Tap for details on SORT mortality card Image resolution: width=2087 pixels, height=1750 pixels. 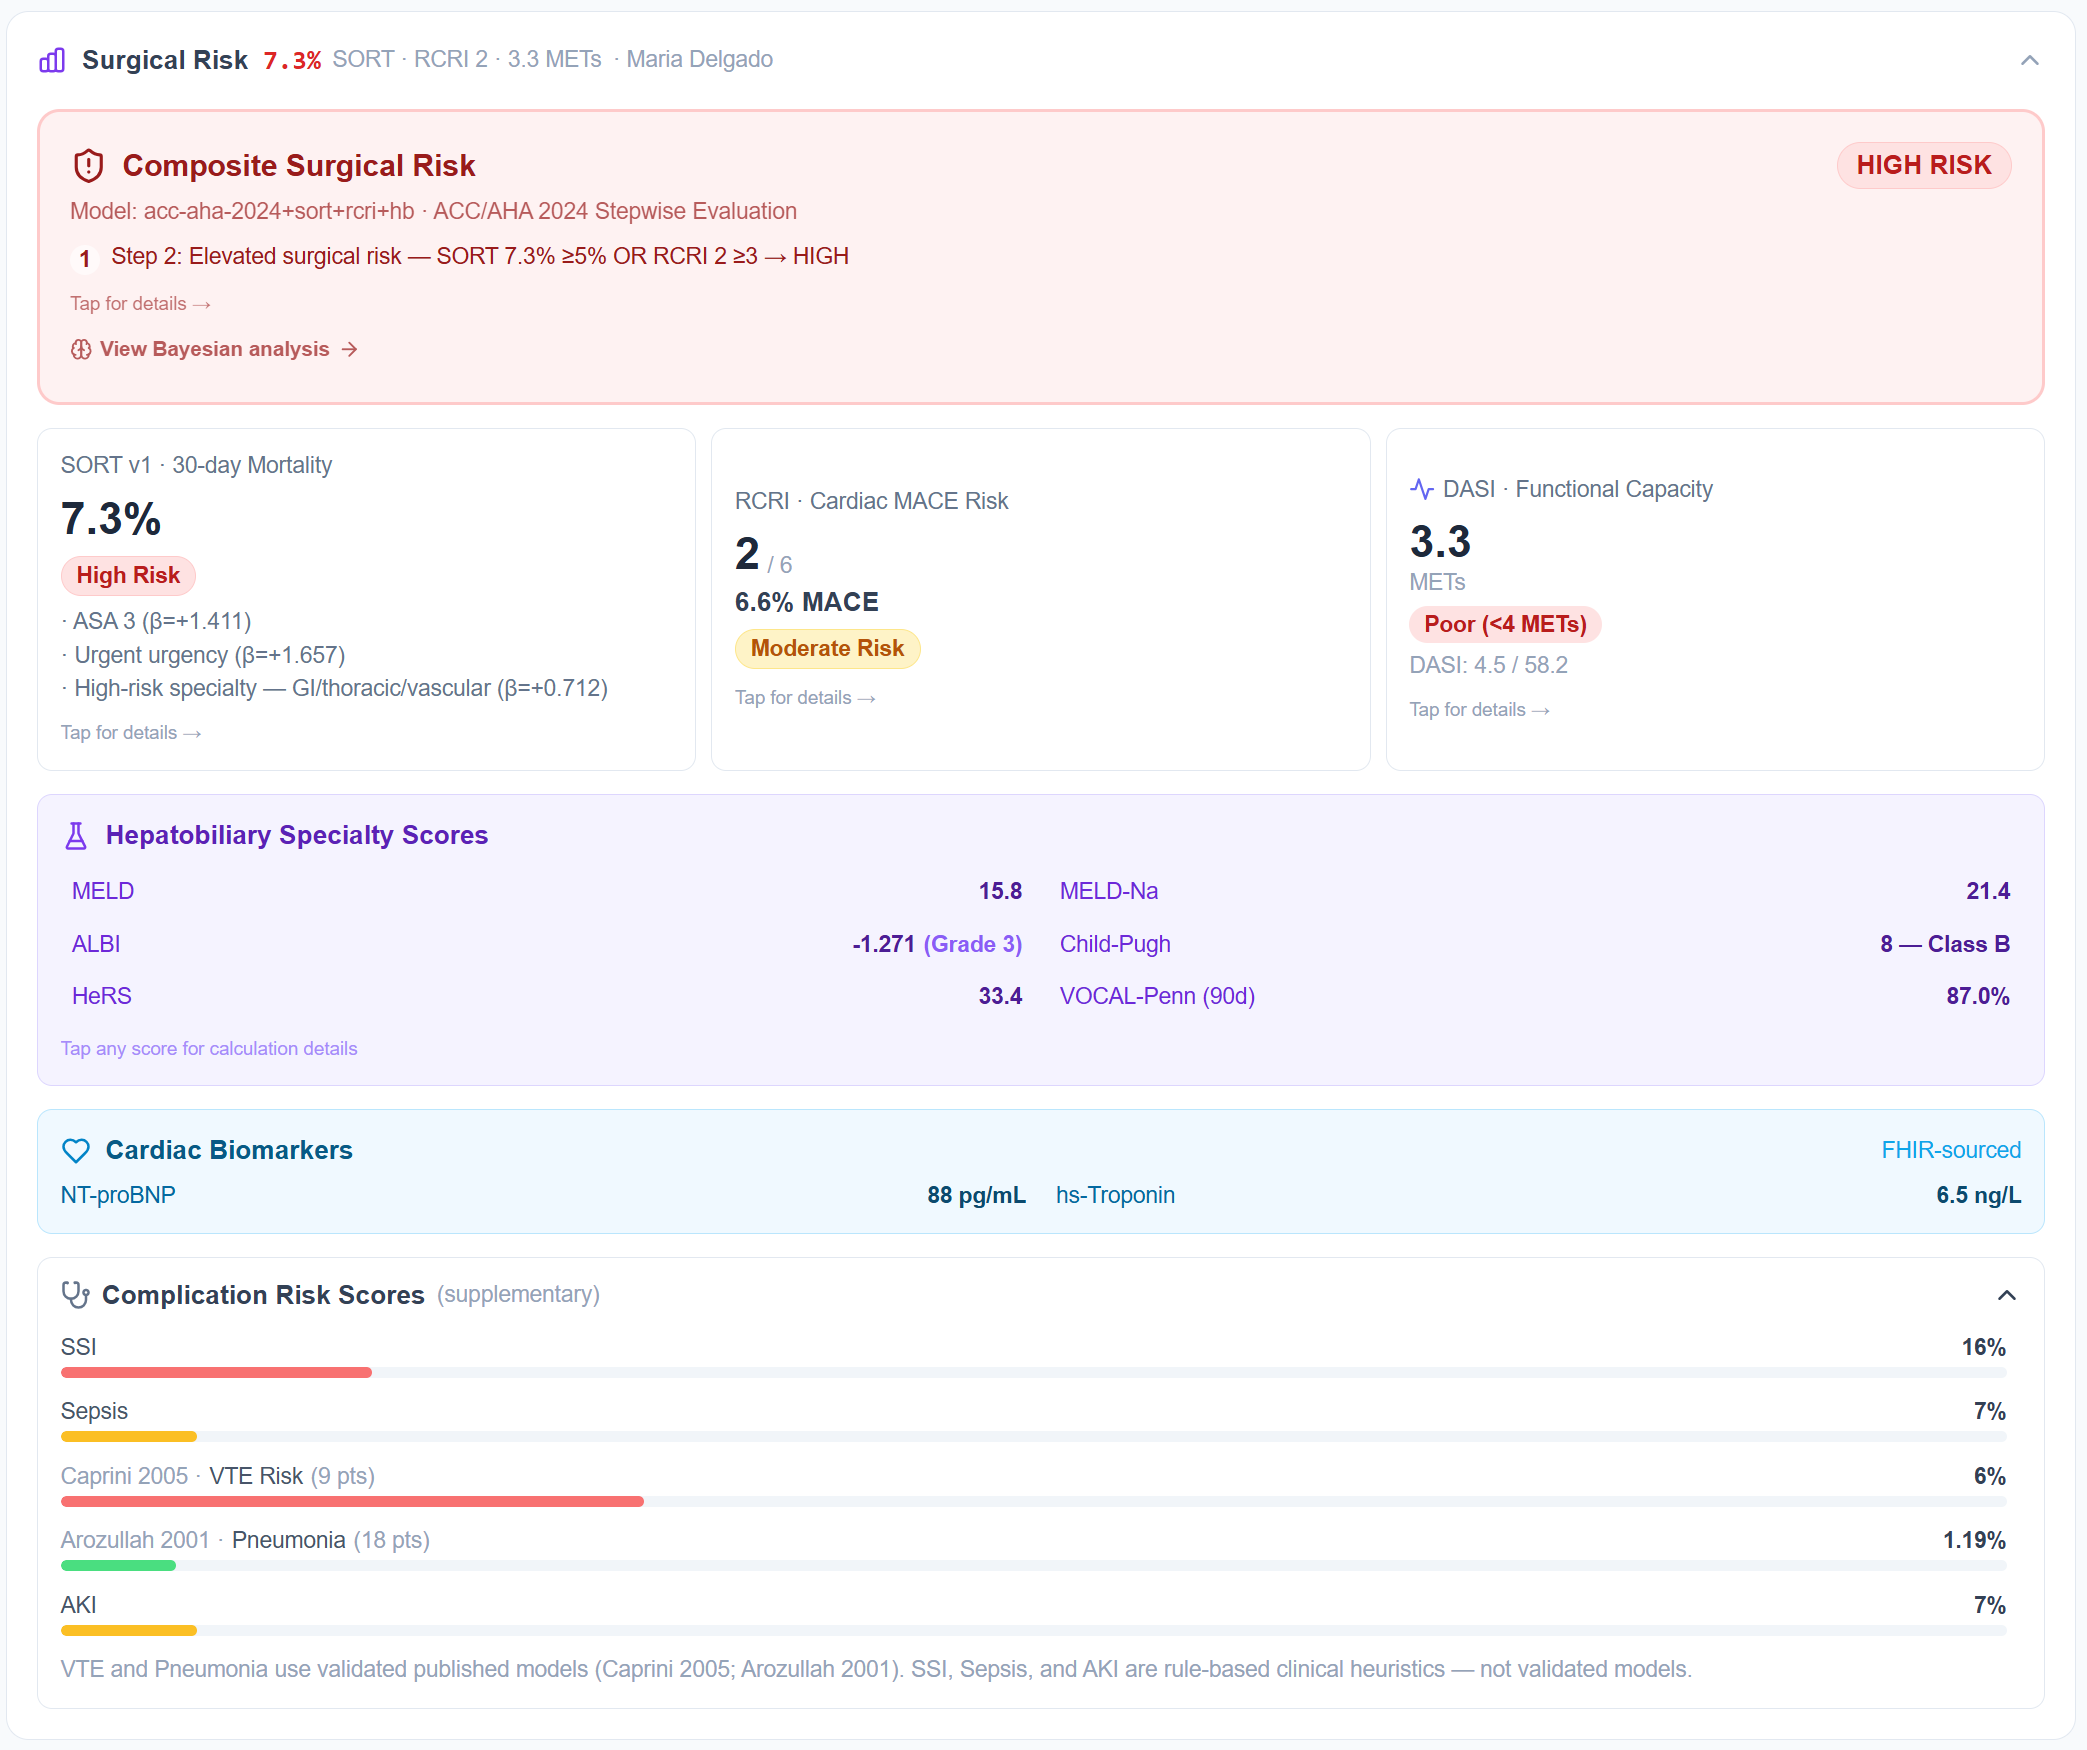pyautogui.click(x=130, y=733)
